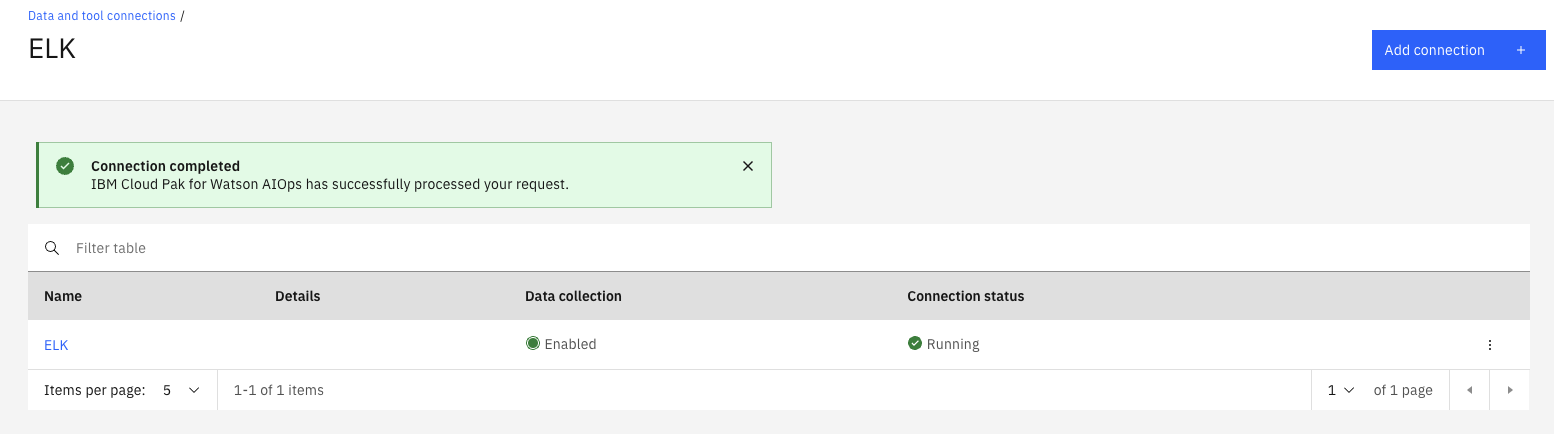Click the plus icon on Add connection
The width and height of the screenshot is (1554, 434).
pyautogui.click(x=1521, y=50)
